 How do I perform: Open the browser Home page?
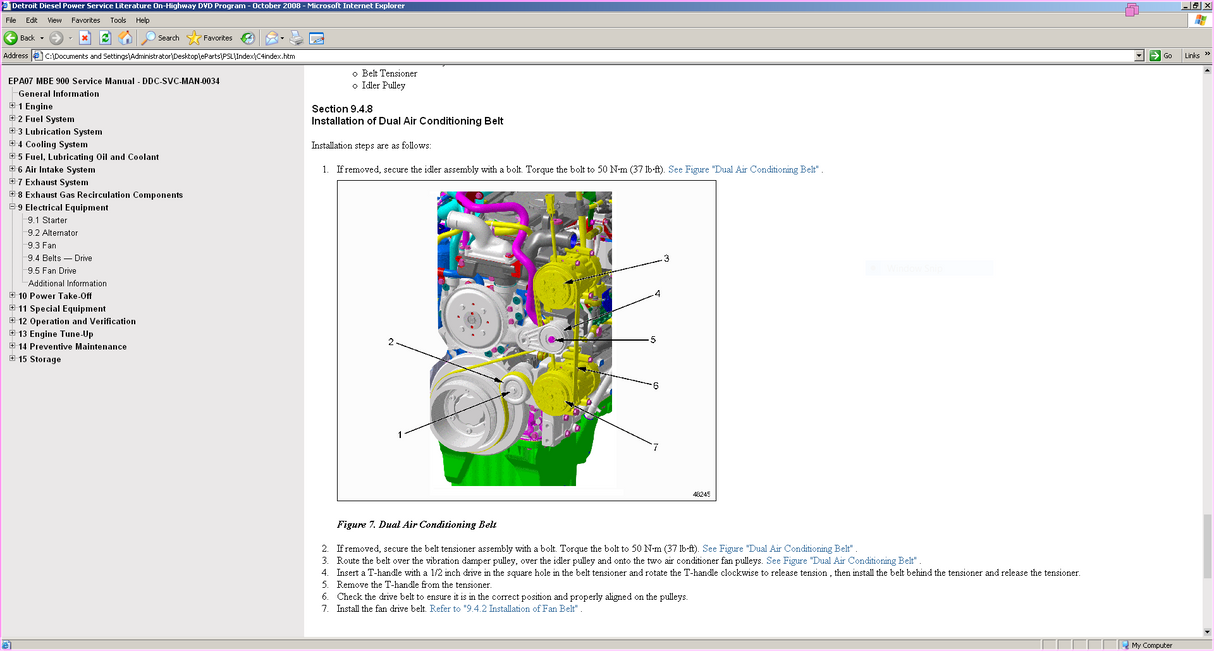[125, 38]
